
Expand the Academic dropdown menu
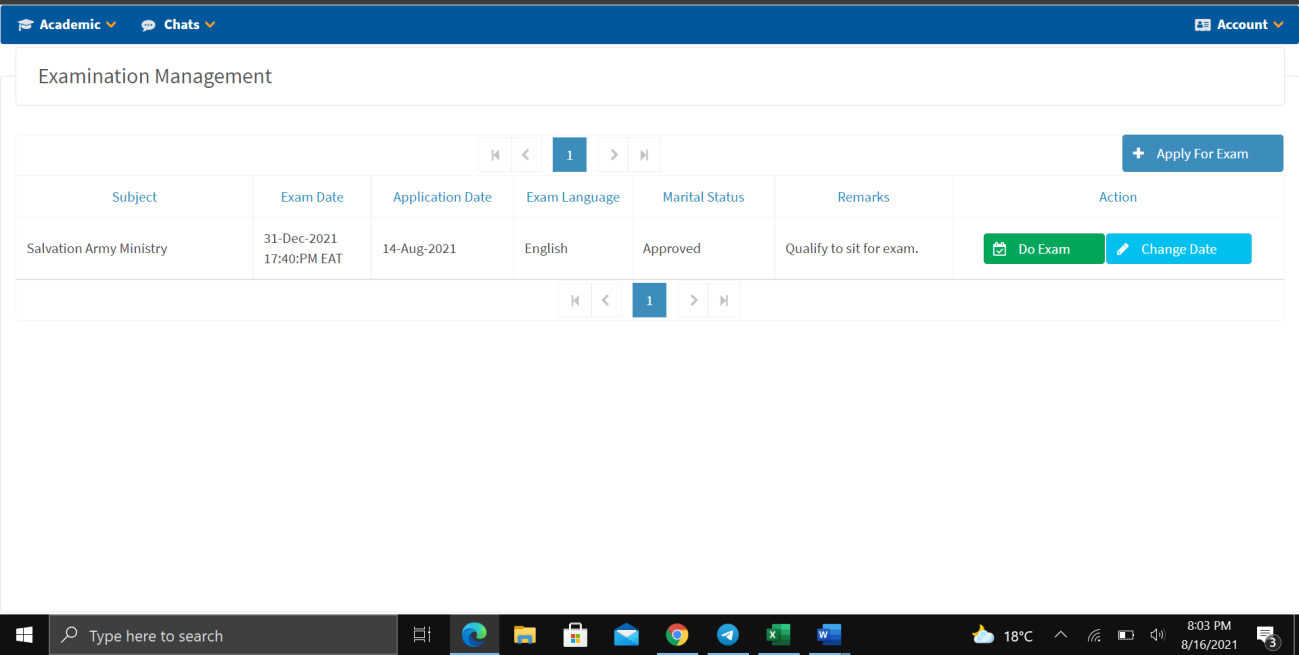68,24
